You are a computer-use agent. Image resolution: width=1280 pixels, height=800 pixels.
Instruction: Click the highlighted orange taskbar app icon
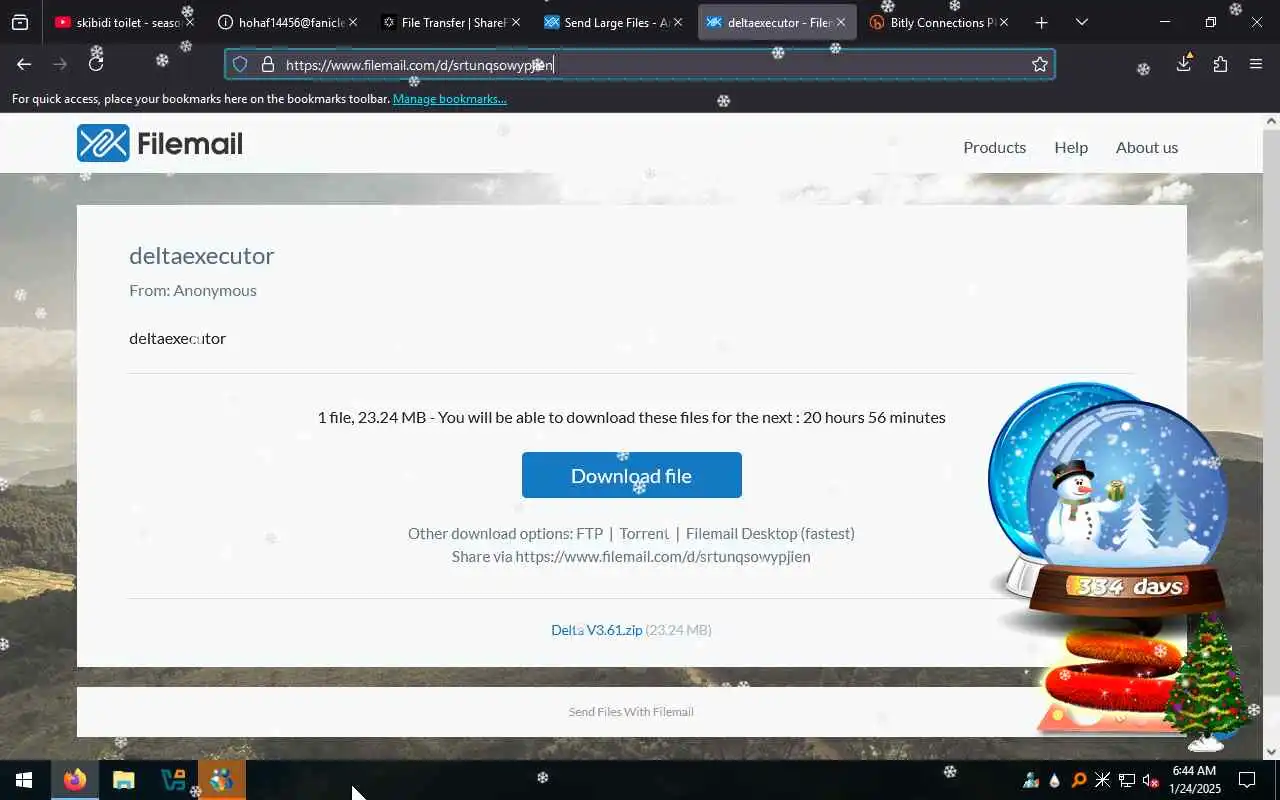(221, 780)
